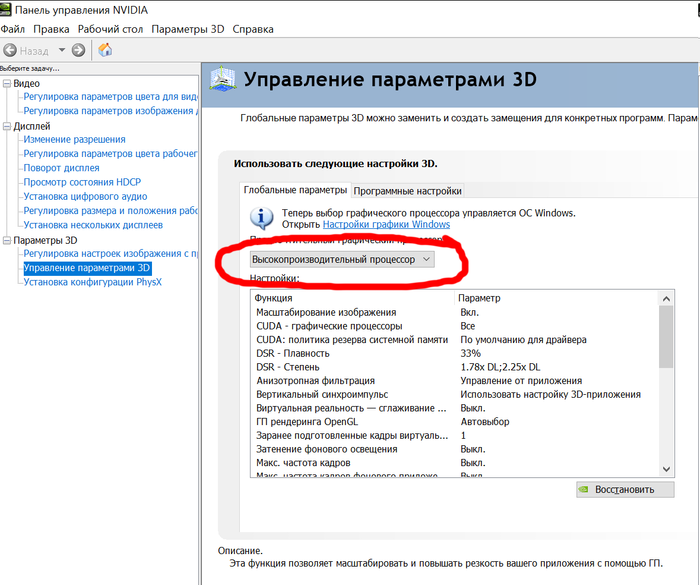Collapse the Дисплей tree node
The width and height of the screenshot is (700, 585).
(x=7, y=126)
